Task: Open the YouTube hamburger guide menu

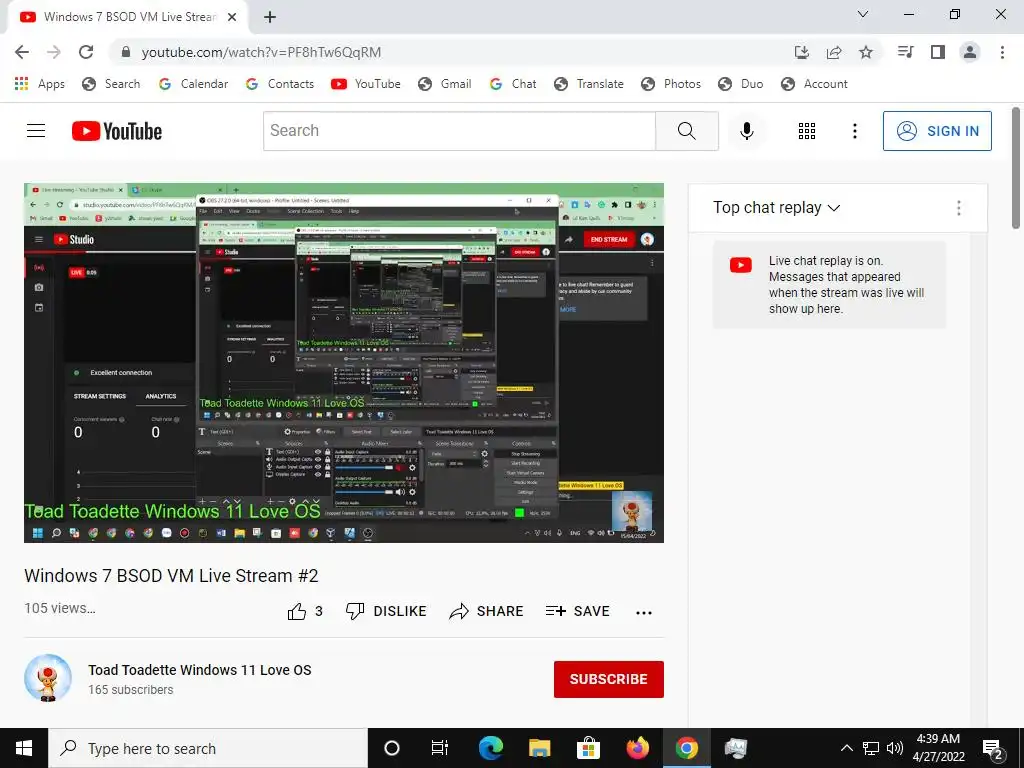Action: click(36, 131)
